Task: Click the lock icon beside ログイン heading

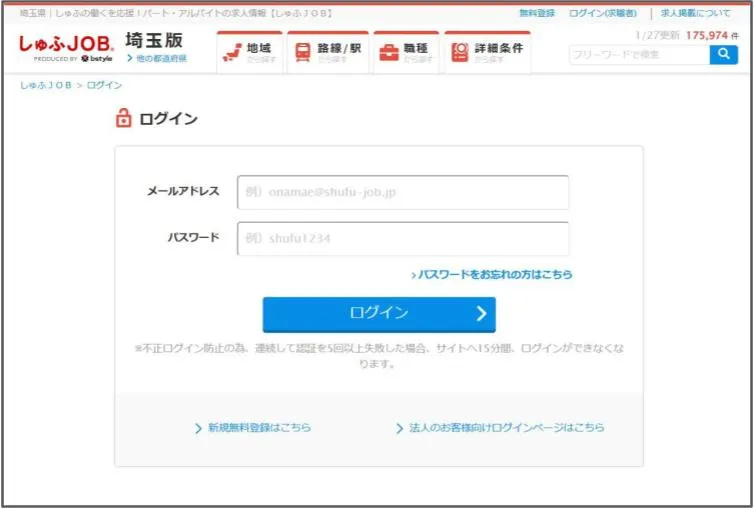Action: [124, 118]
